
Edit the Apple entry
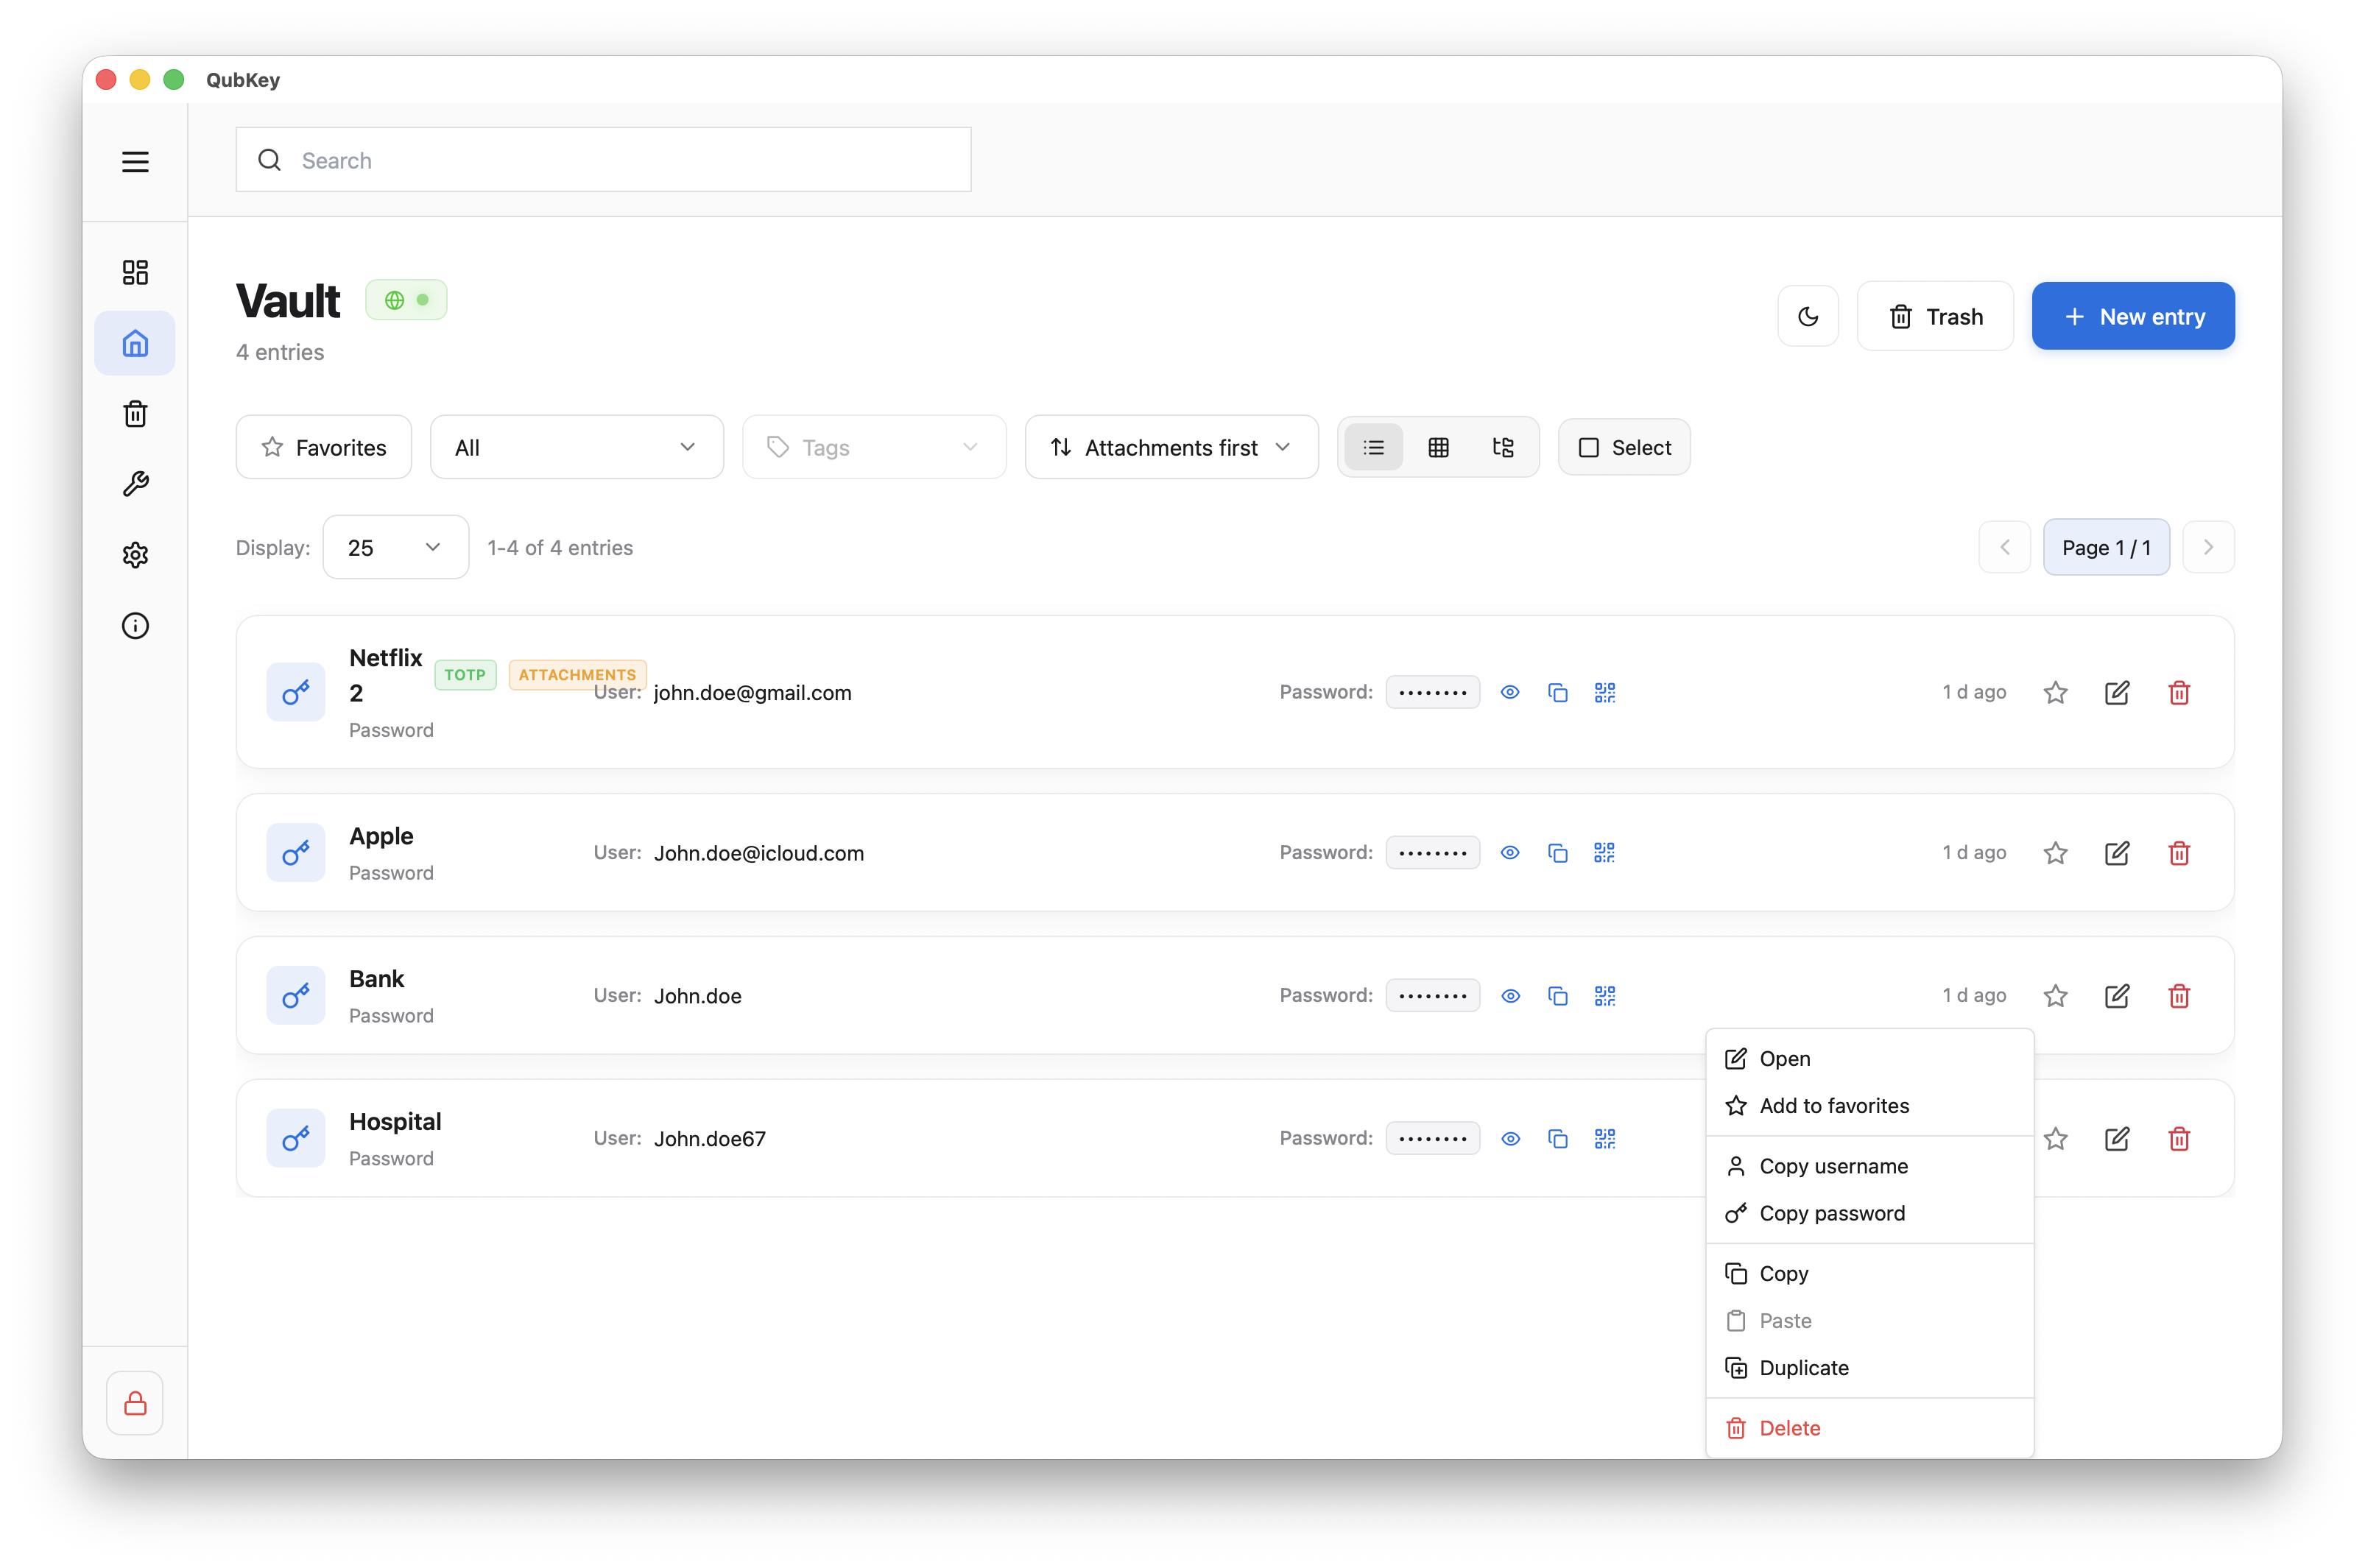[2117, 853]
